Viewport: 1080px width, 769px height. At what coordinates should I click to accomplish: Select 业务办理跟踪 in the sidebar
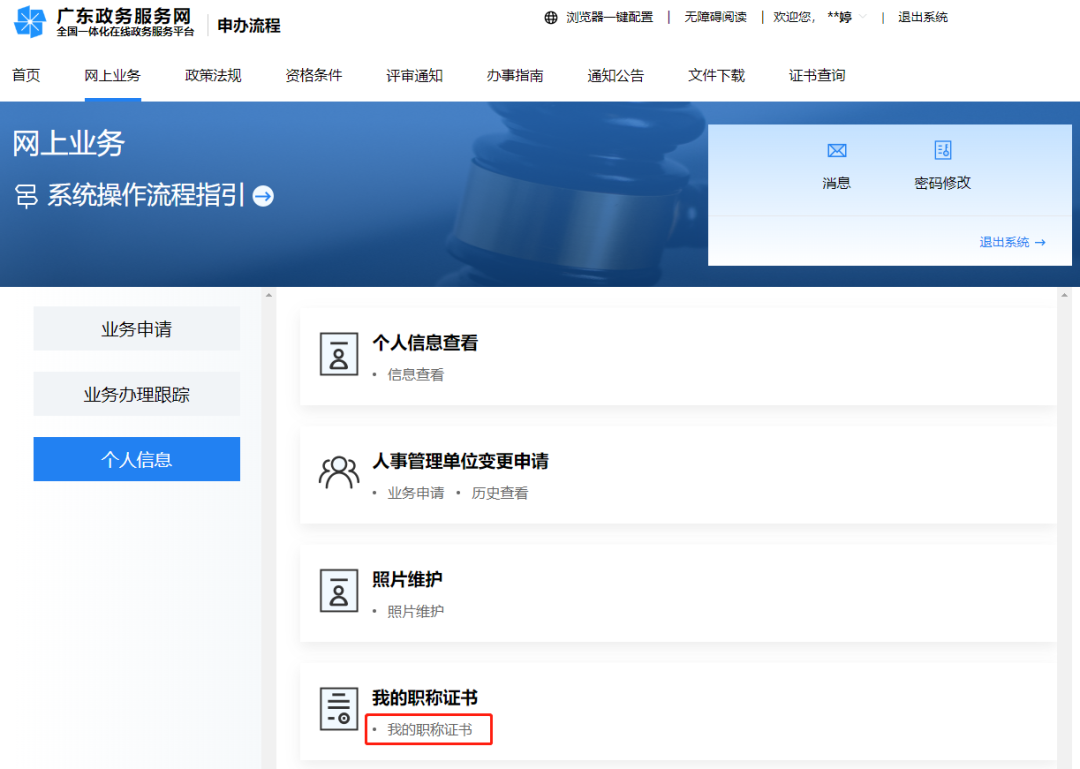[x=136, y=394]
